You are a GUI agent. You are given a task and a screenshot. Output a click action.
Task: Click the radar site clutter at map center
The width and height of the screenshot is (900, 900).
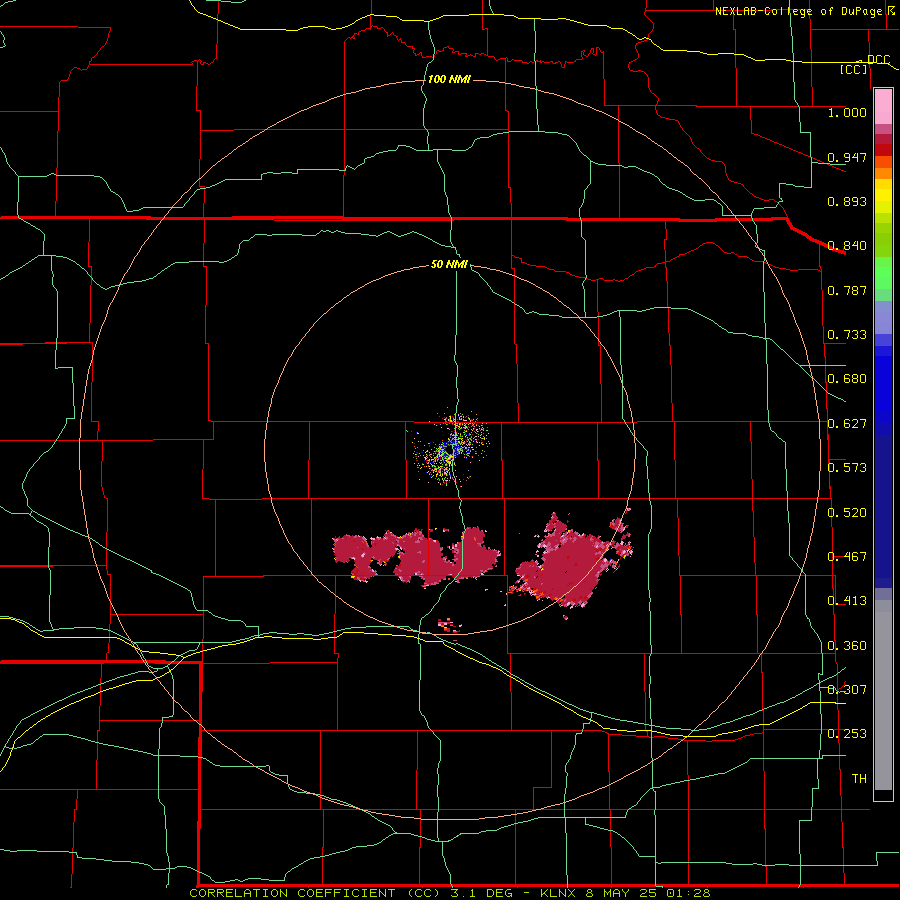coord(451,448)
